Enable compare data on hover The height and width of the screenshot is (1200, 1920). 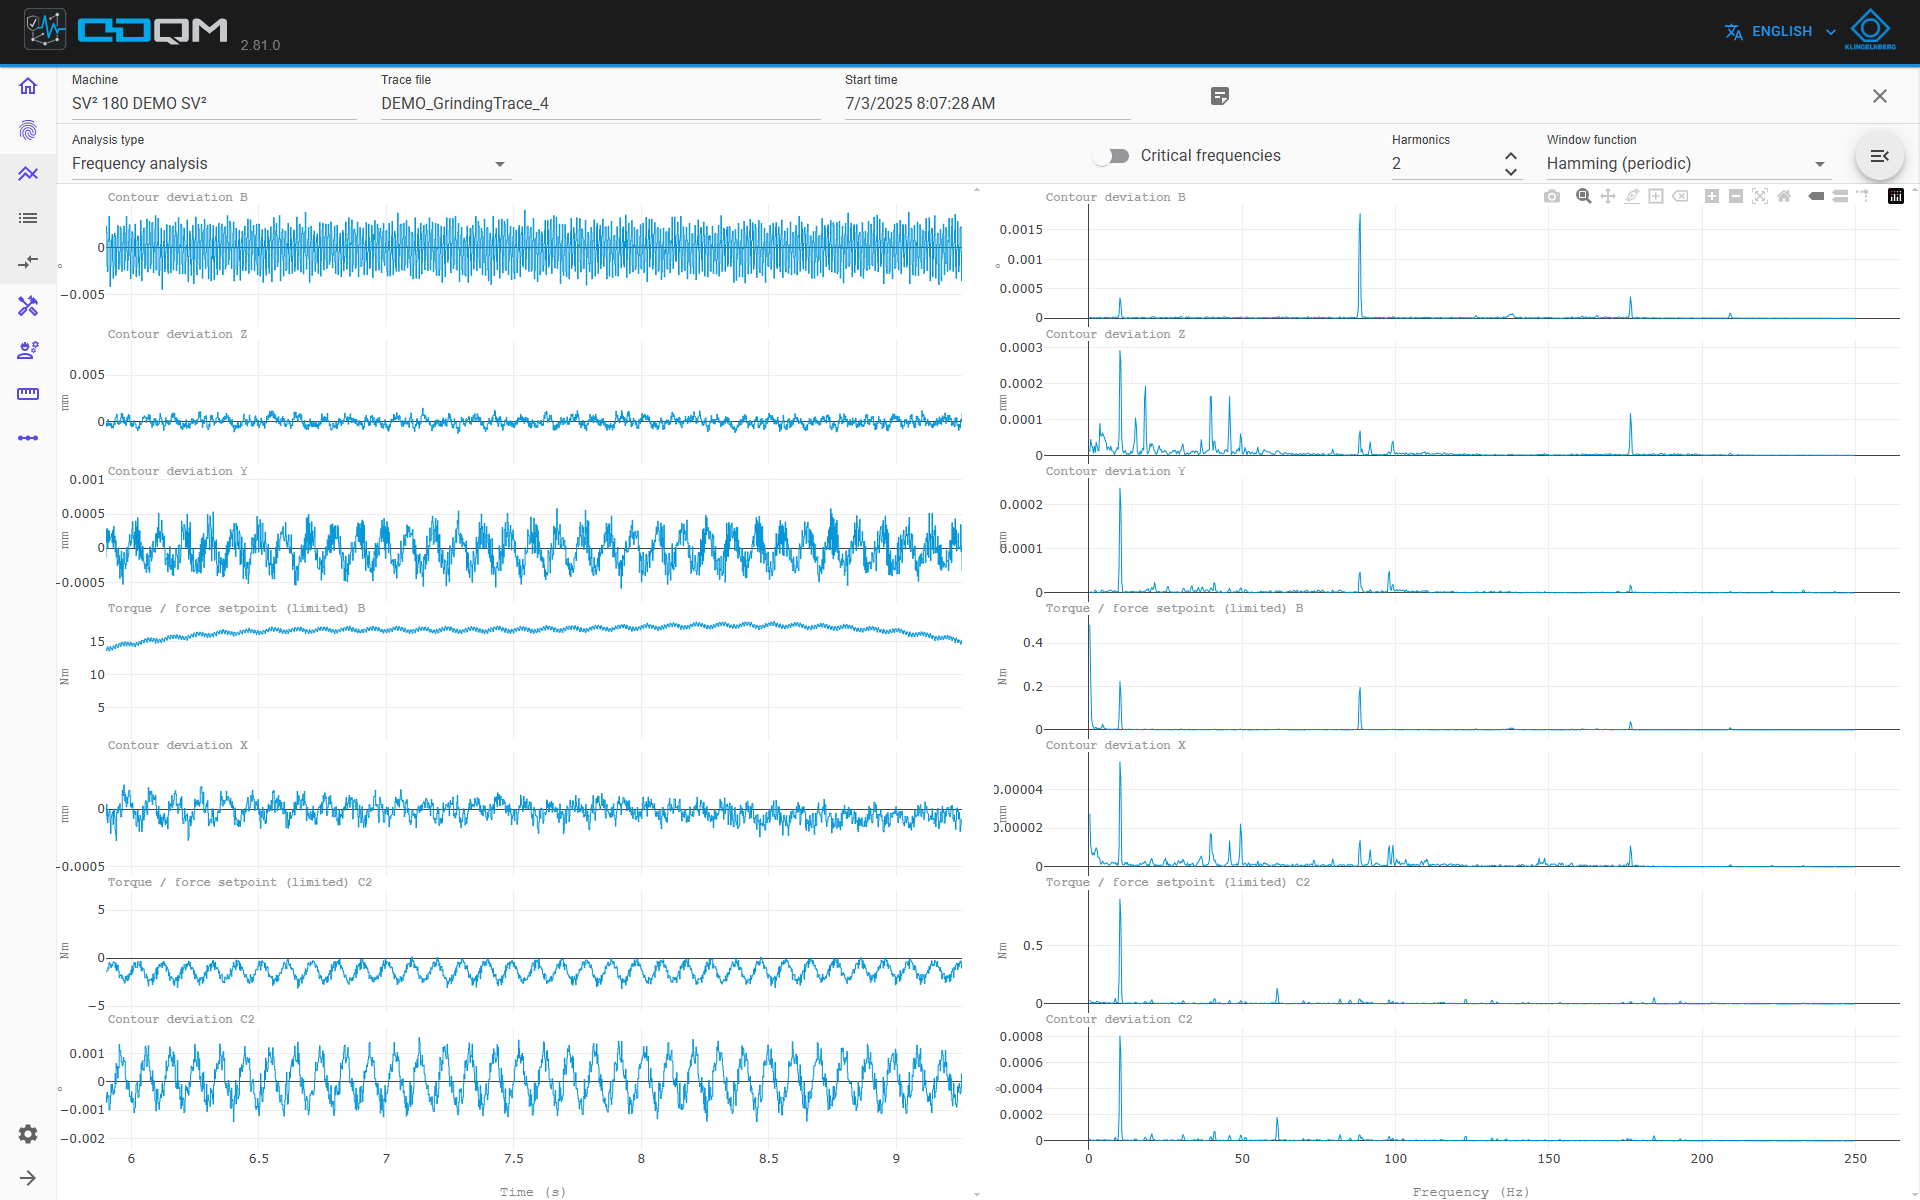(1840, 196)
